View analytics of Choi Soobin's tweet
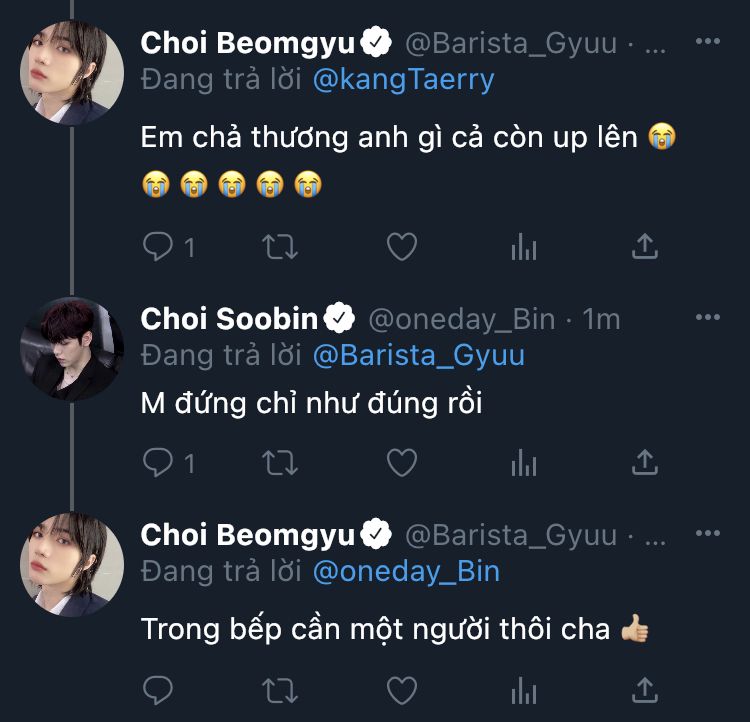Image resolution: width=750 pixels, height=722 pixels. [x=524, y=462]
